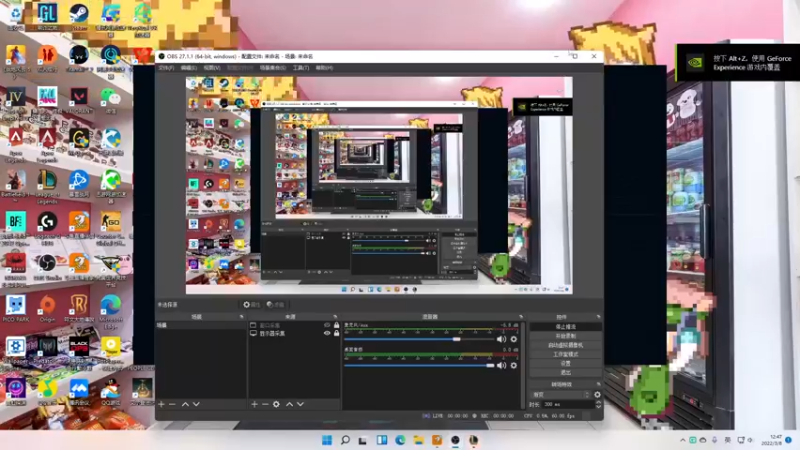Open the 工具 (Tools) menu in OBS
This screenshot has height=450, width=800.
[301, 68]
